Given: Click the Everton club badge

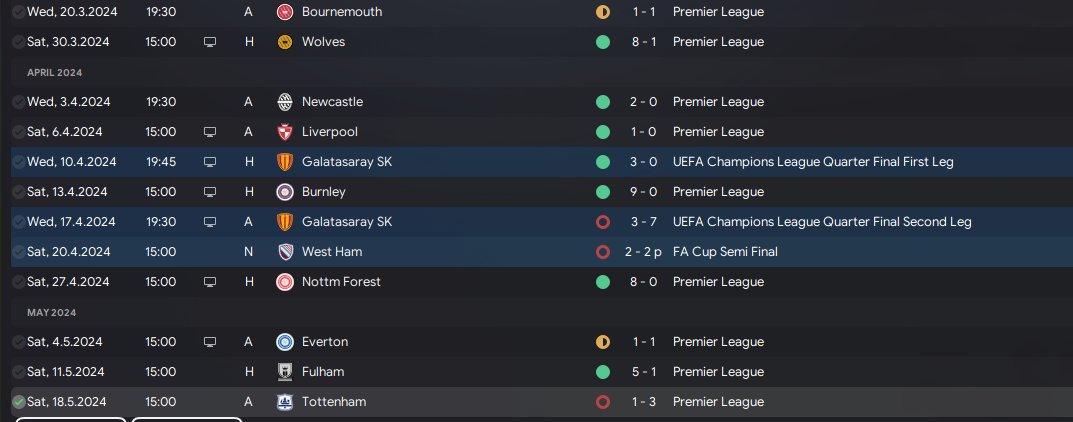Looking at the screenshot, I should 285,342.
